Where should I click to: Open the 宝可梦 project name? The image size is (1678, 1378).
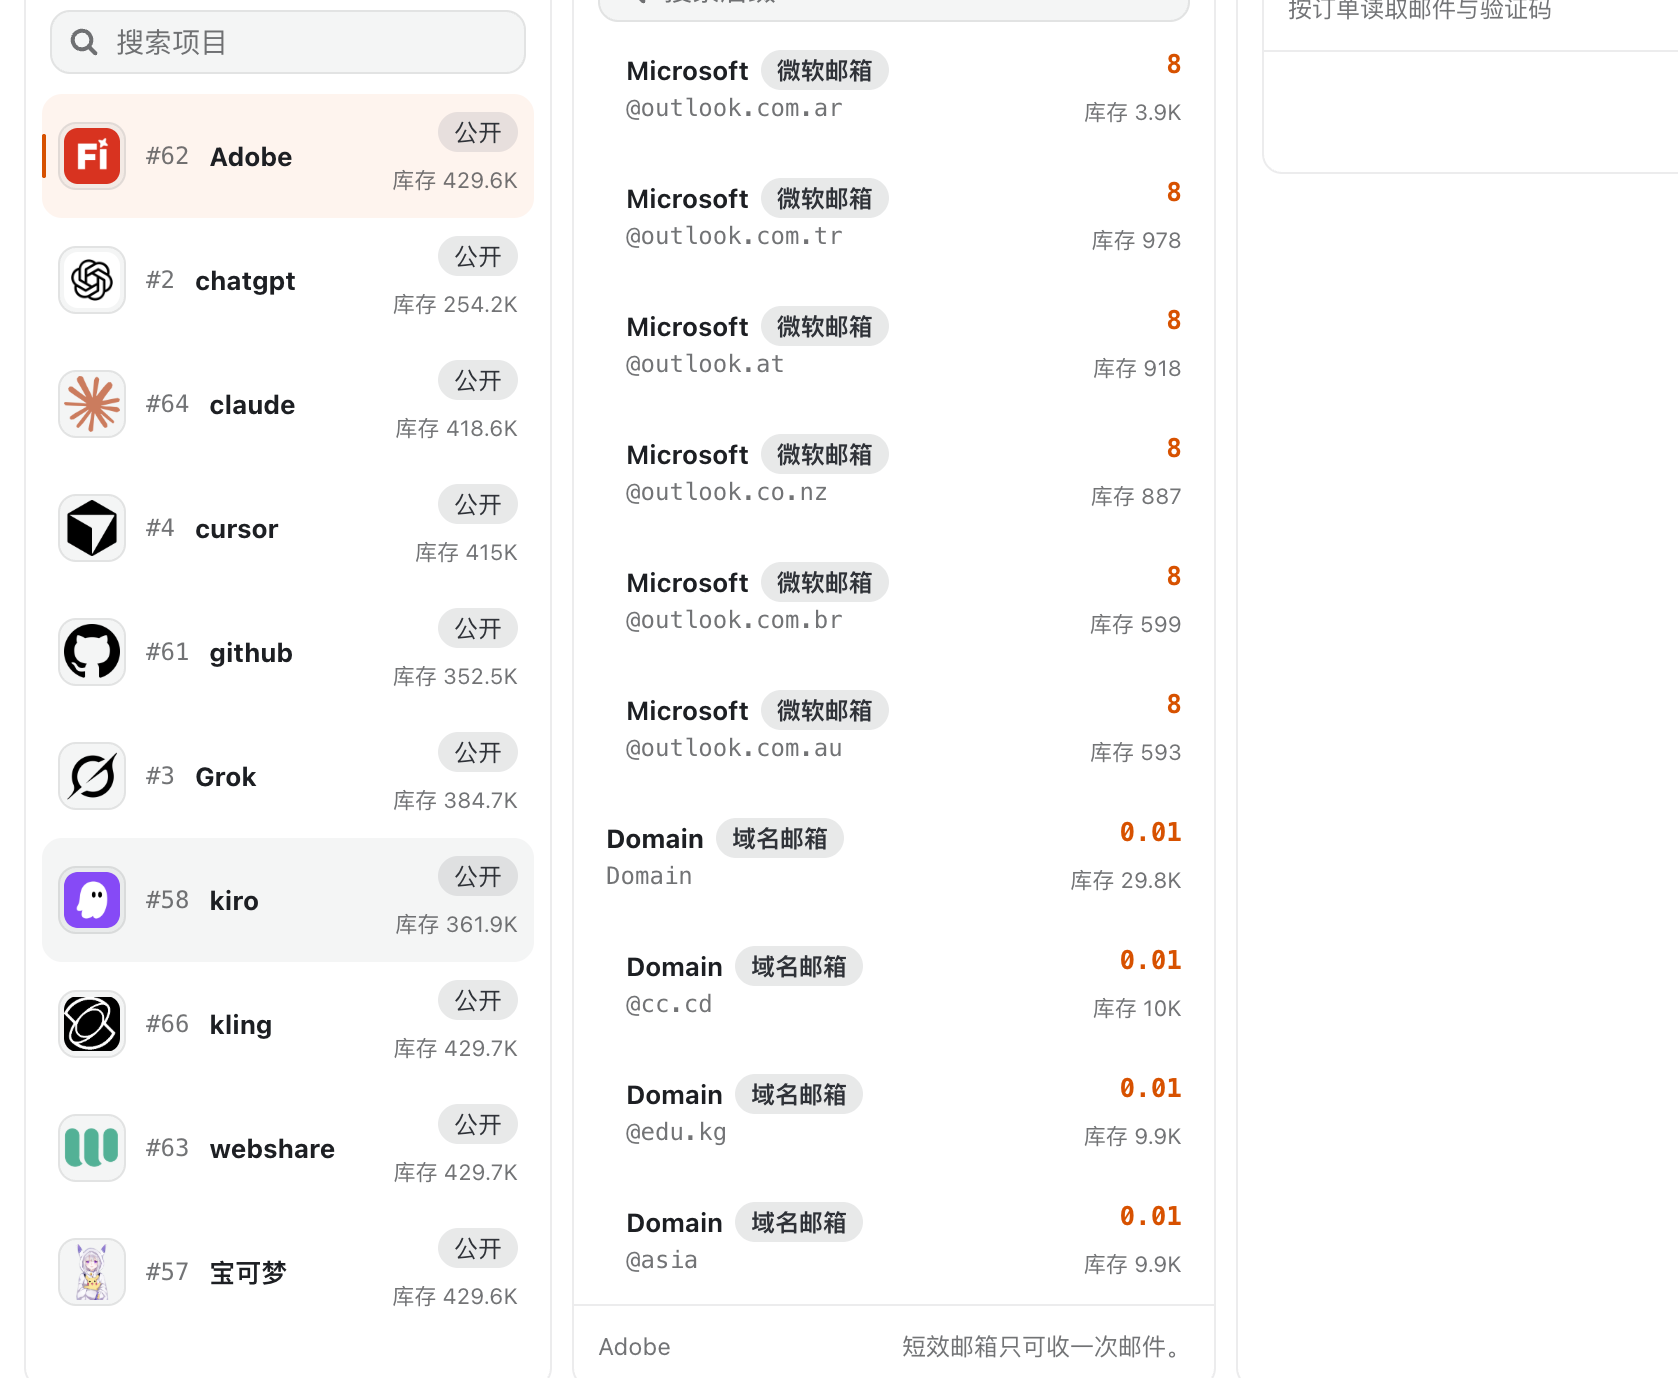[x=248, y=1273]
